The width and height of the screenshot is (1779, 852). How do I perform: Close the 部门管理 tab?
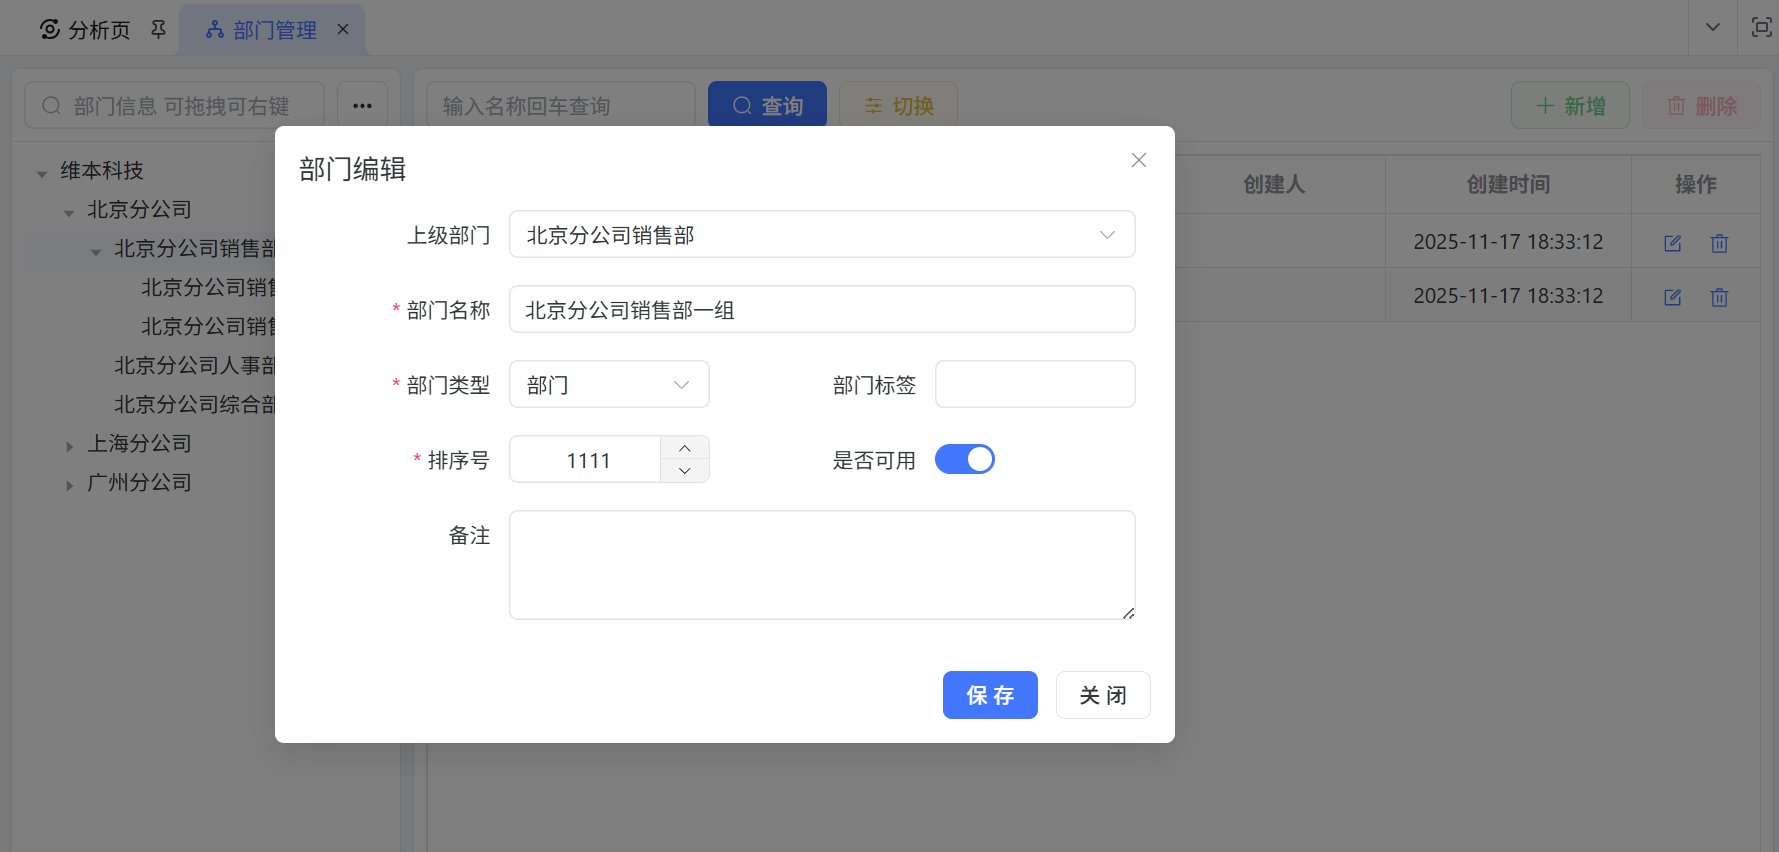(x=343, y=29)
